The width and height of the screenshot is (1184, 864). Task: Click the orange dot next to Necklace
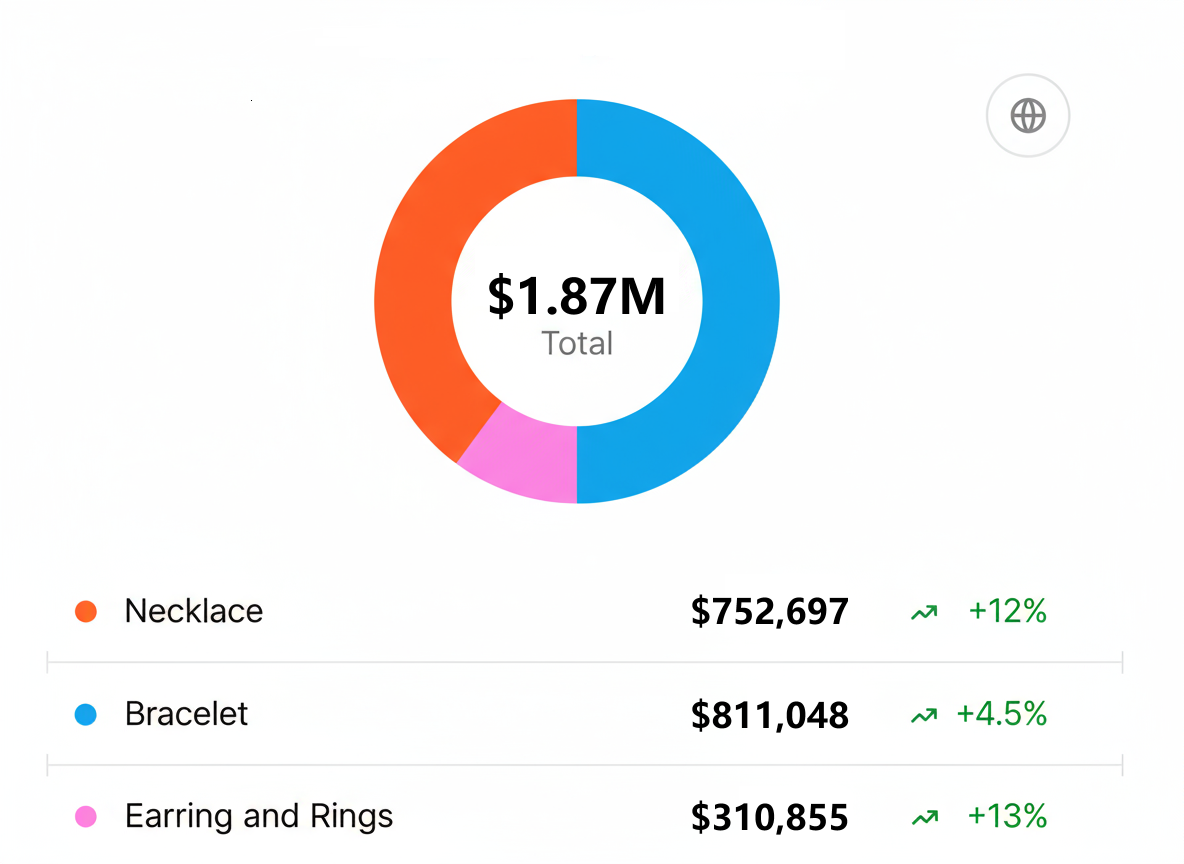86,611
